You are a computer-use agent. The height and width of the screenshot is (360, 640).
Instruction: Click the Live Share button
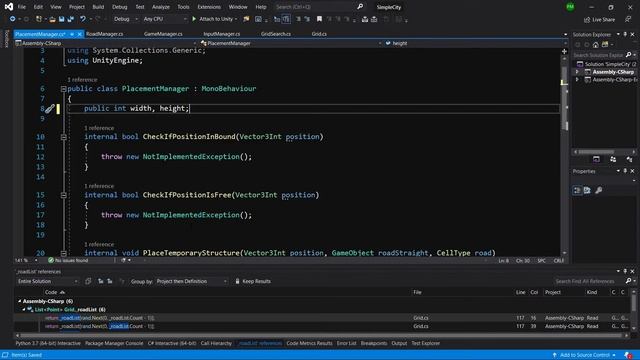coord(599,20)
